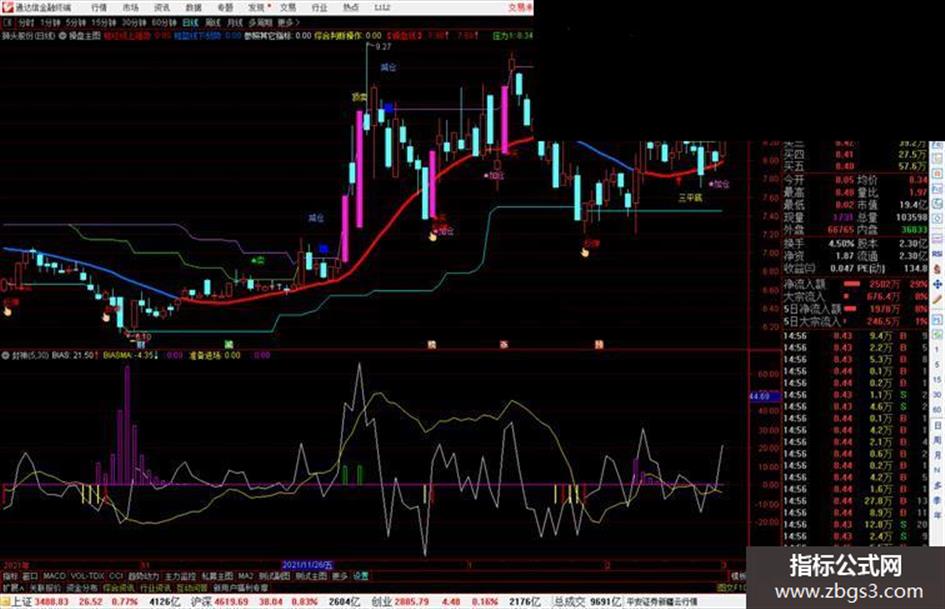The height and width of the screenshot is (609, 945).
Task: Click the 通达信 app logo icon
Action: point(7,8)
